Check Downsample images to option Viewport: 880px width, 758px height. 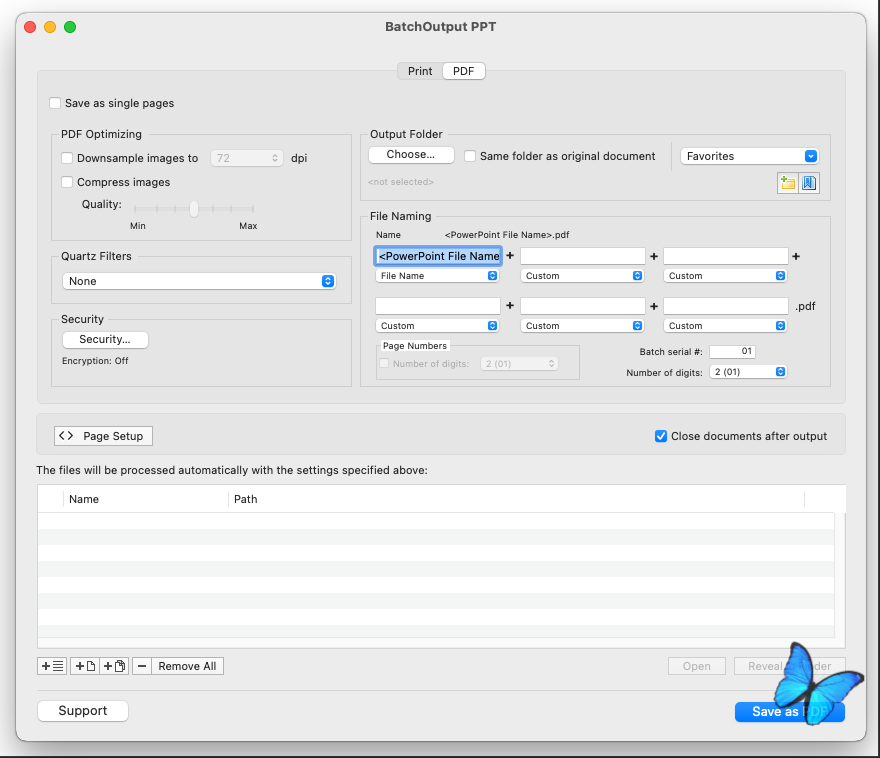pyautogui.click(x=67, y=158)
